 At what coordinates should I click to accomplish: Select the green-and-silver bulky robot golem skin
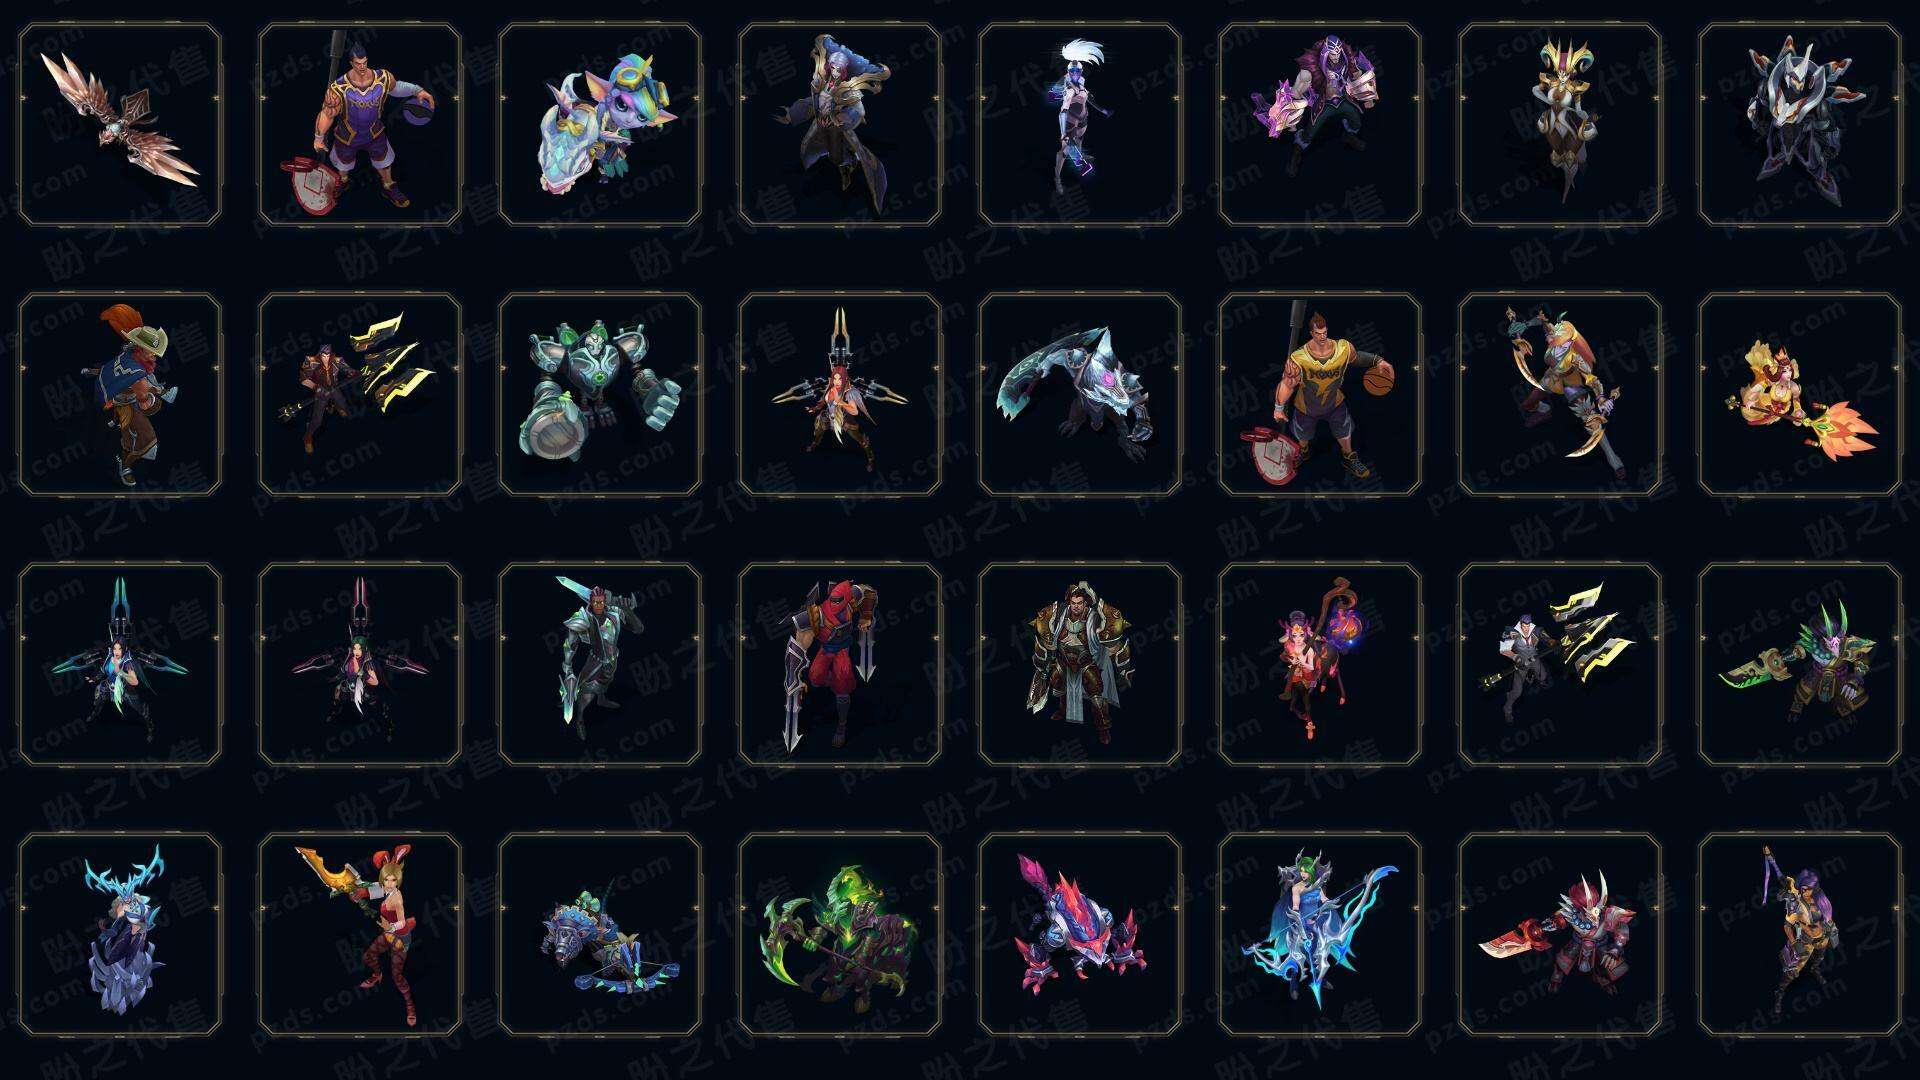click(x=600, y=394)
